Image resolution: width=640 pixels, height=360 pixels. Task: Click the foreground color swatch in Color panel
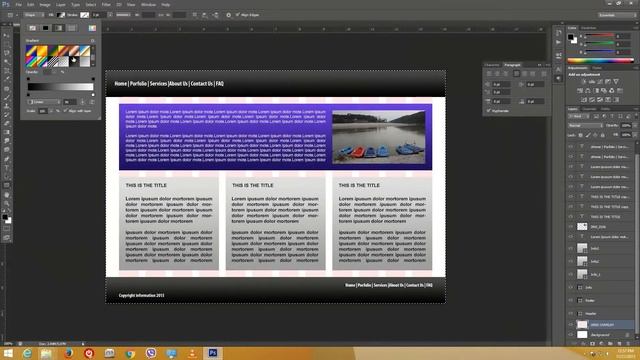[571, 38]
